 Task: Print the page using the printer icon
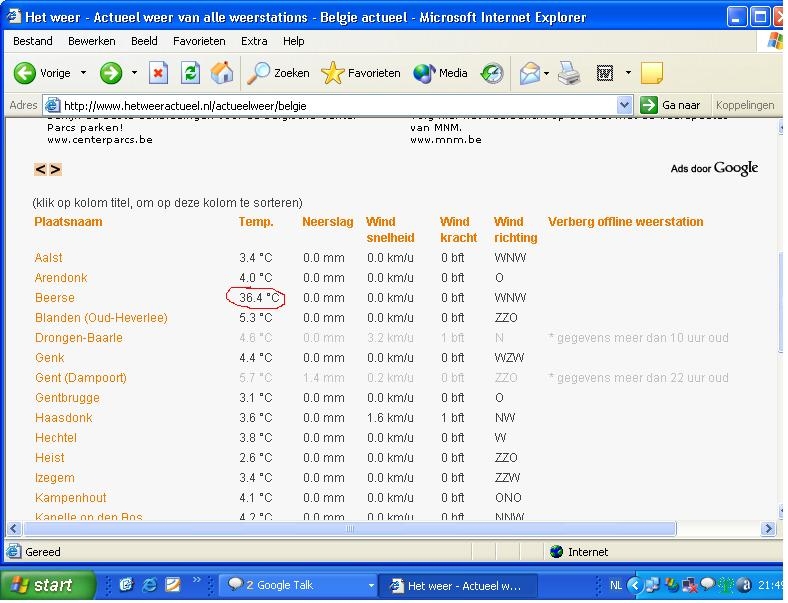click(569, 73)
